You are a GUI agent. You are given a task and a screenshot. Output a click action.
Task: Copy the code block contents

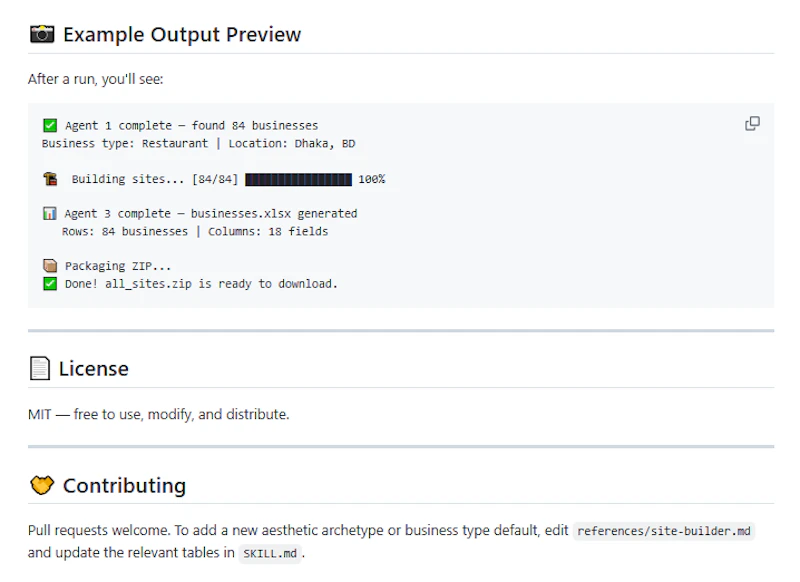tap(753, 123)
